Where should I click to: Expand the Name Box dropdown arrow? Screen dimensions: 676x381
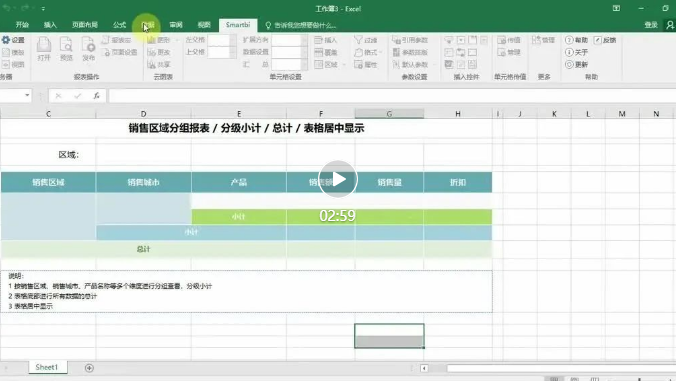pos(27,95)
